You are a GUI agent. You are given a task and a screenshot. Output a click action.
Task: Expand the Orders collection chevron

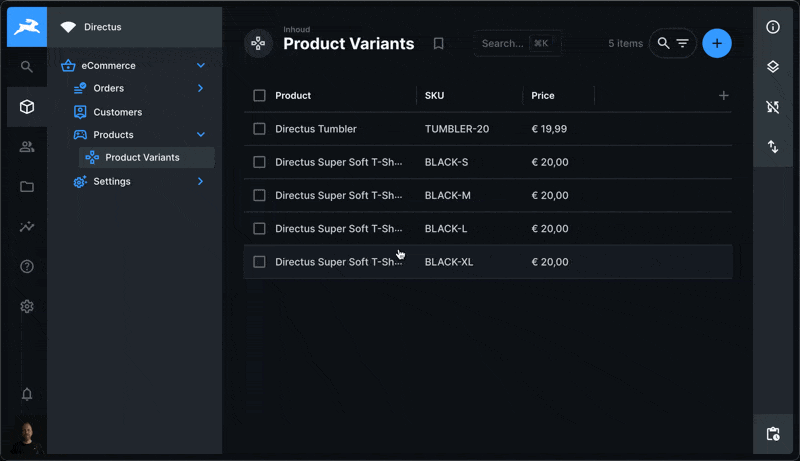[201, 89]
